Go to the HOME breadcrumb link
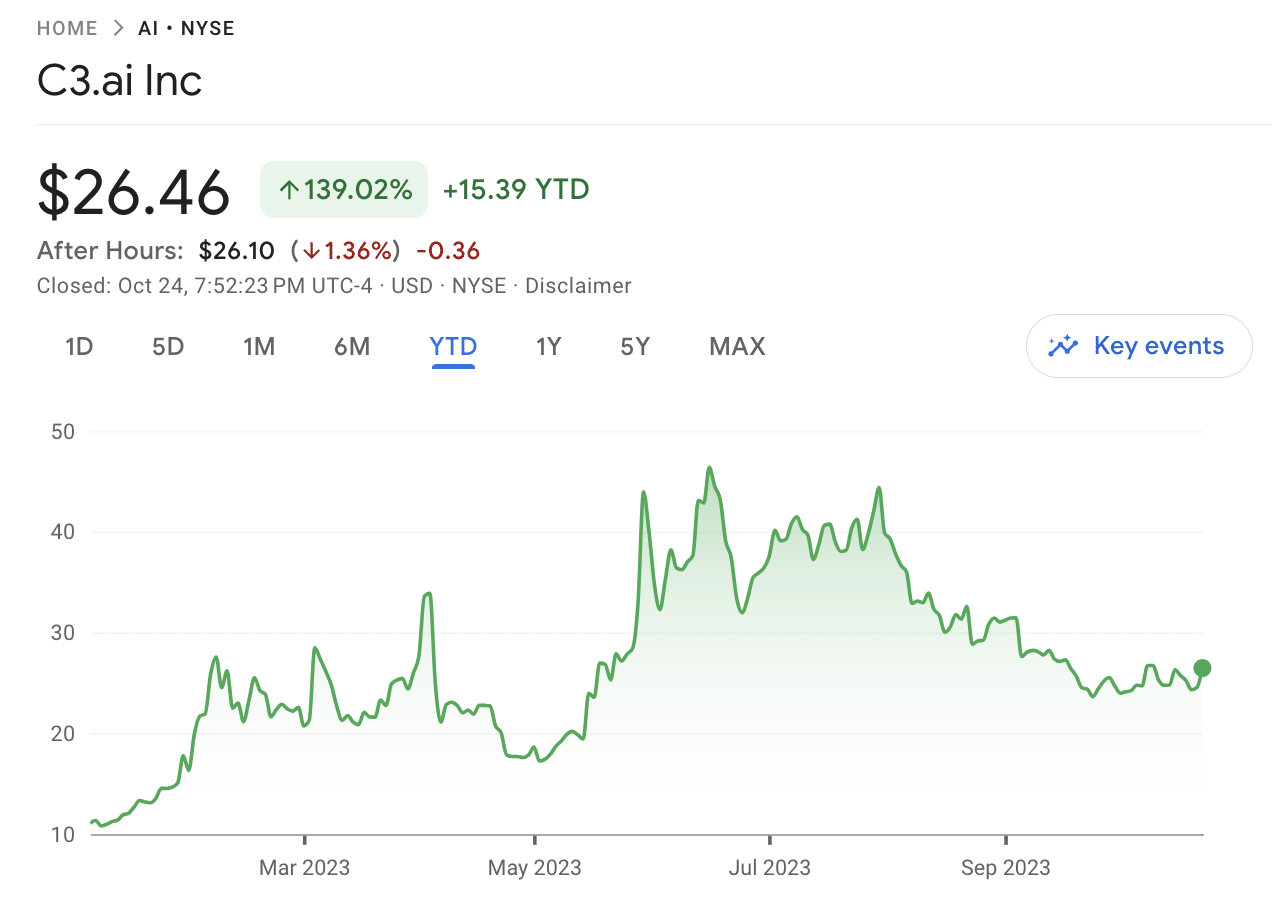The height and width of the screenshot is (918, 1272). (67, 28)
